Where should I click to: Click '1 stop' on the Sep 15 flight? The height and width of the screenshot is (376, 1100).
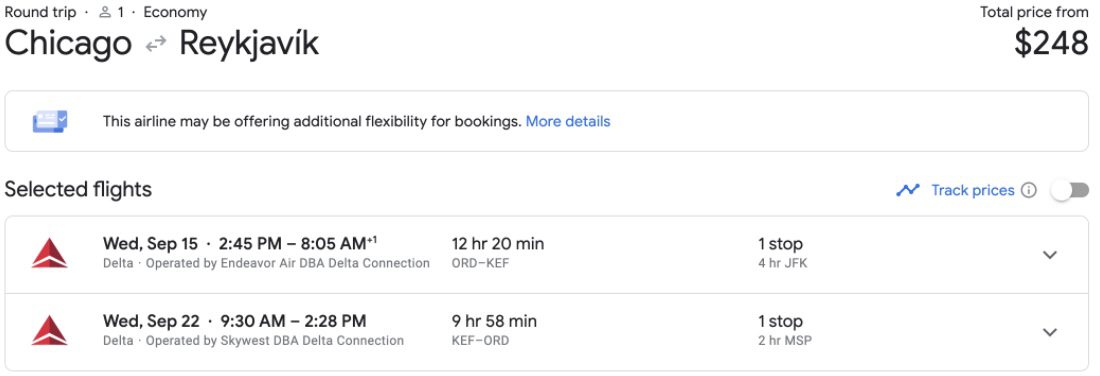pos(780,243)
